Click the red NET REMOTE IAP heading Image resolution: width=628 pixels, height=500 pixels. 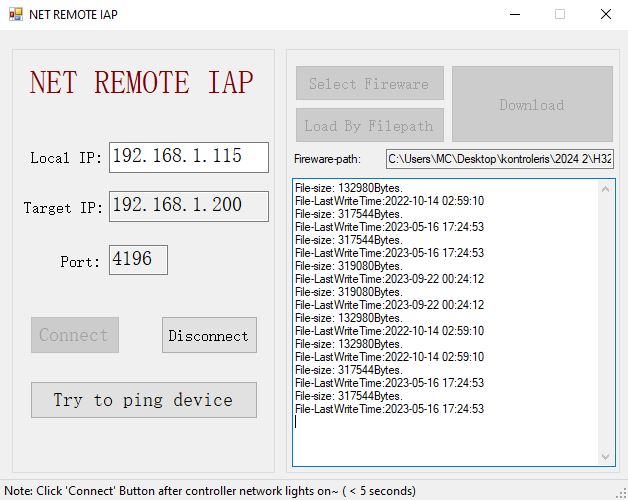[141, 82]
